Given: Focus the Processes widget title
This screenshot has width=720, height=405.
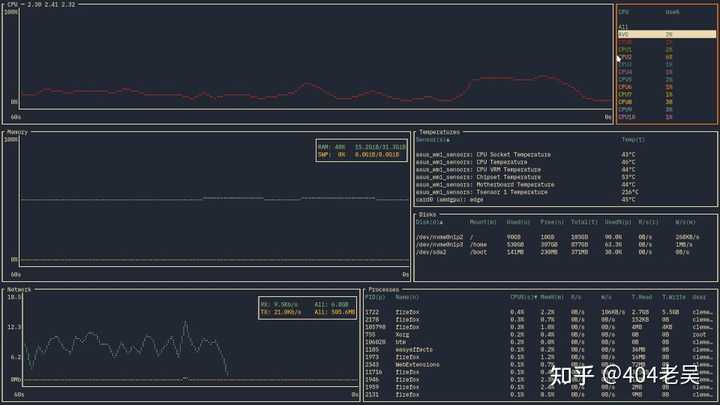Looking at the screenshot, I should (x=383, y=289).
